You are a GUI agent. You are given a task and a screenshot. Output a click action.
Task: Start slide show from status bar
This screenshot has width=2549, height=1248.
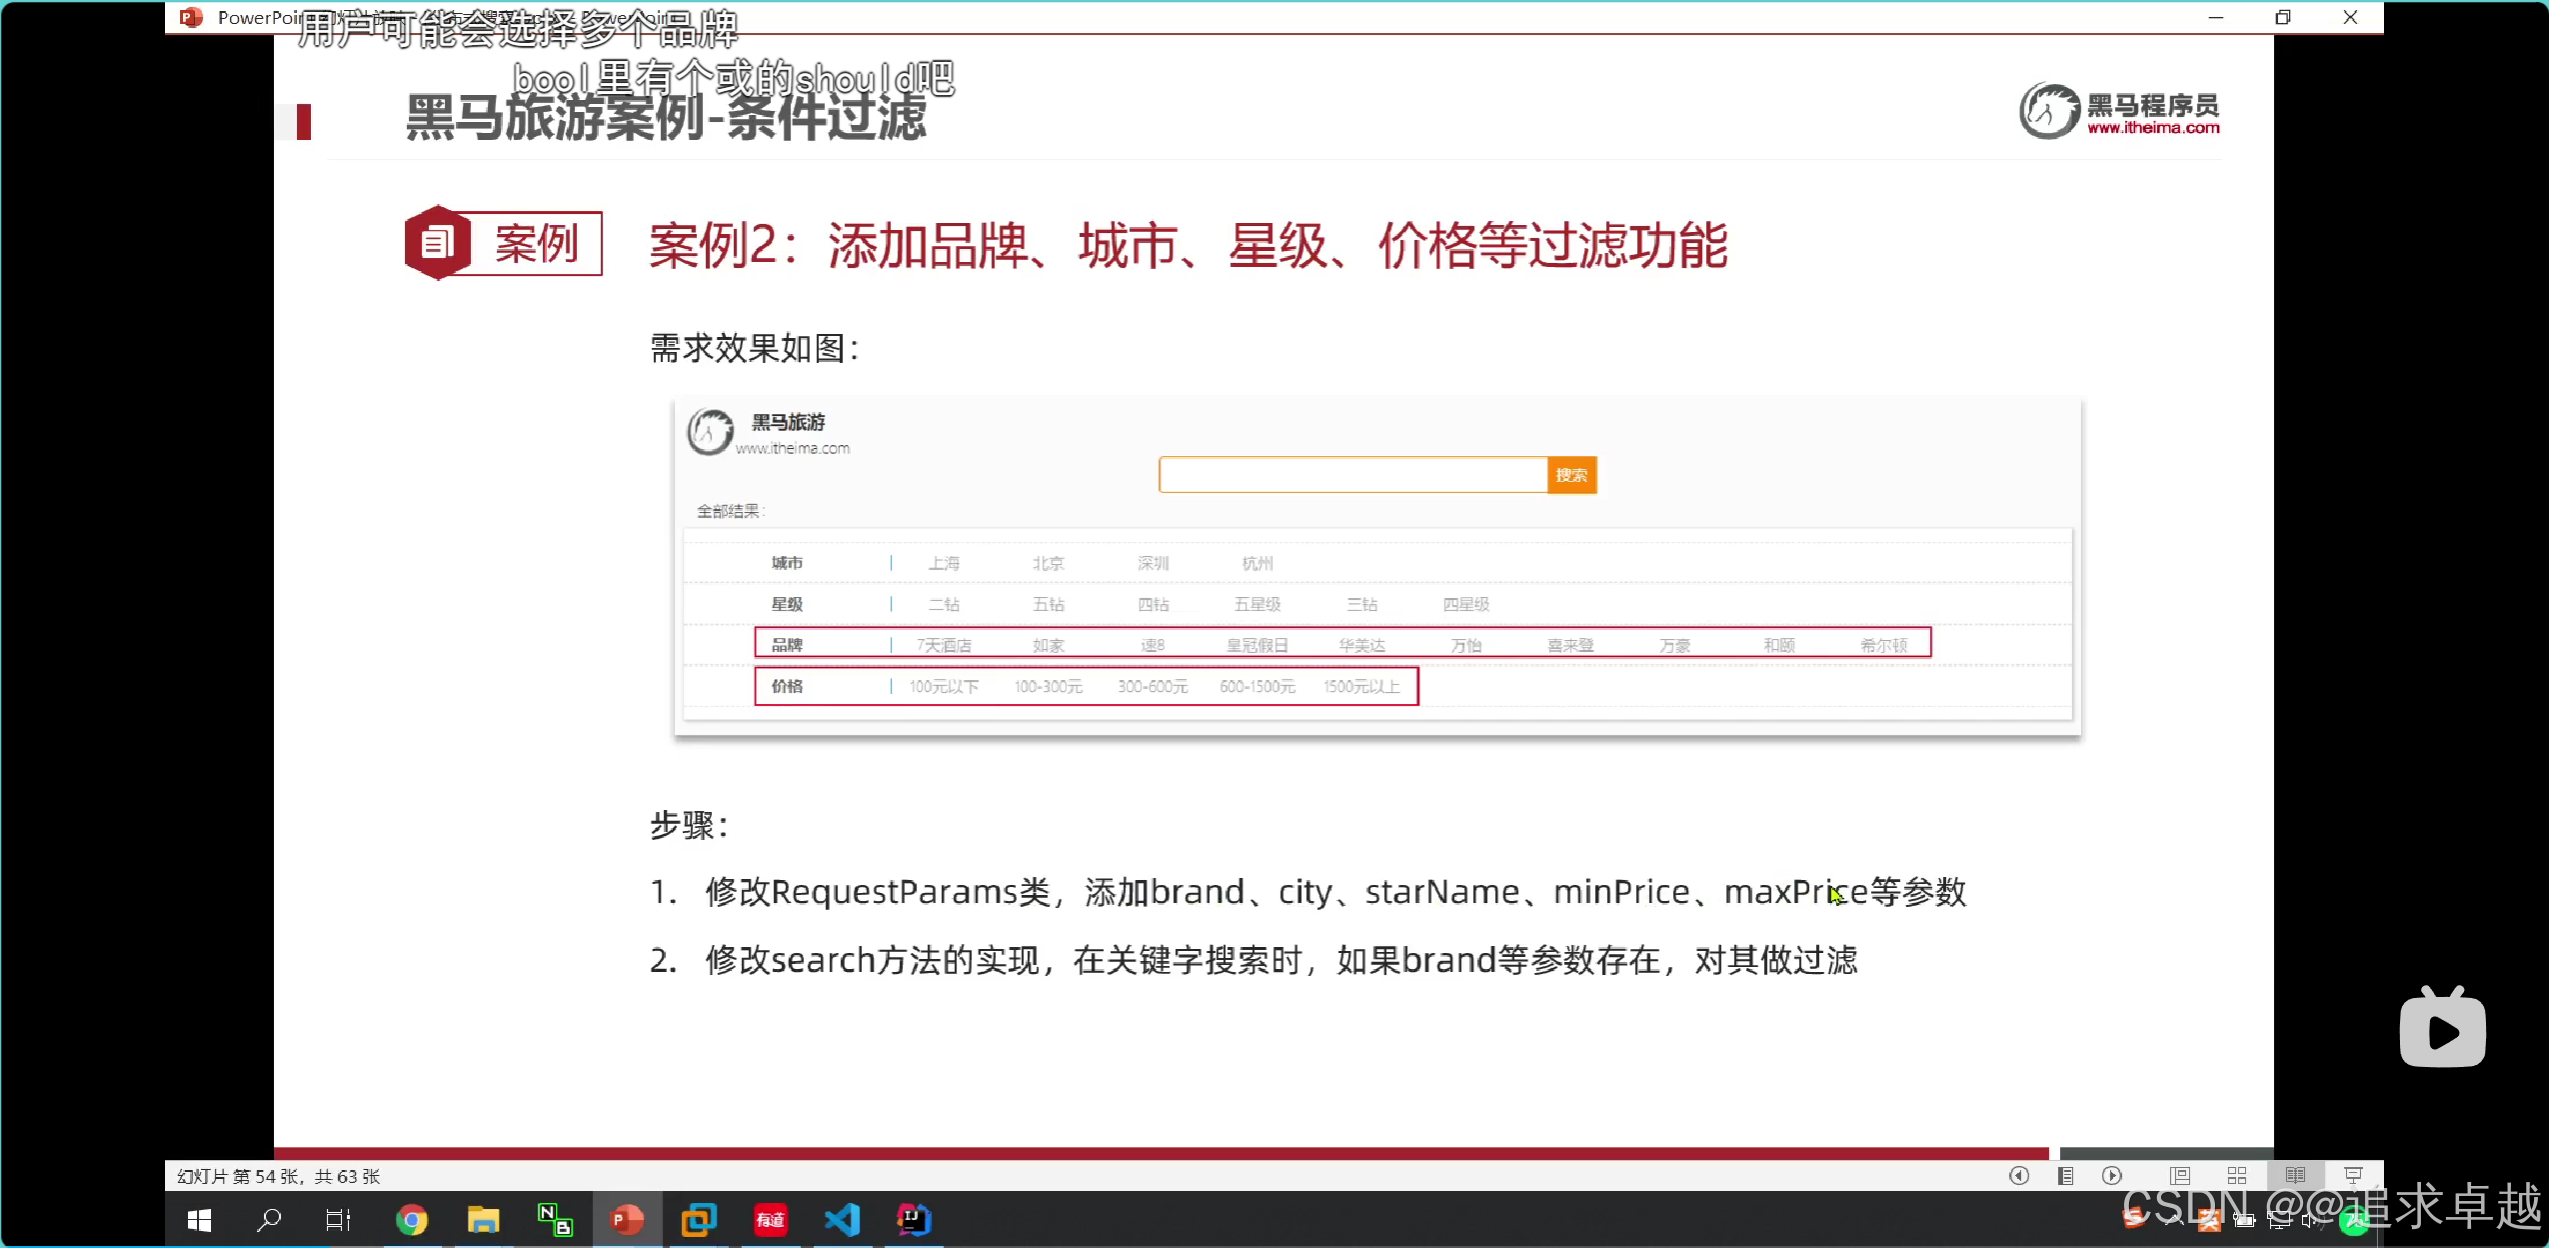(x=2353, y=1176)
